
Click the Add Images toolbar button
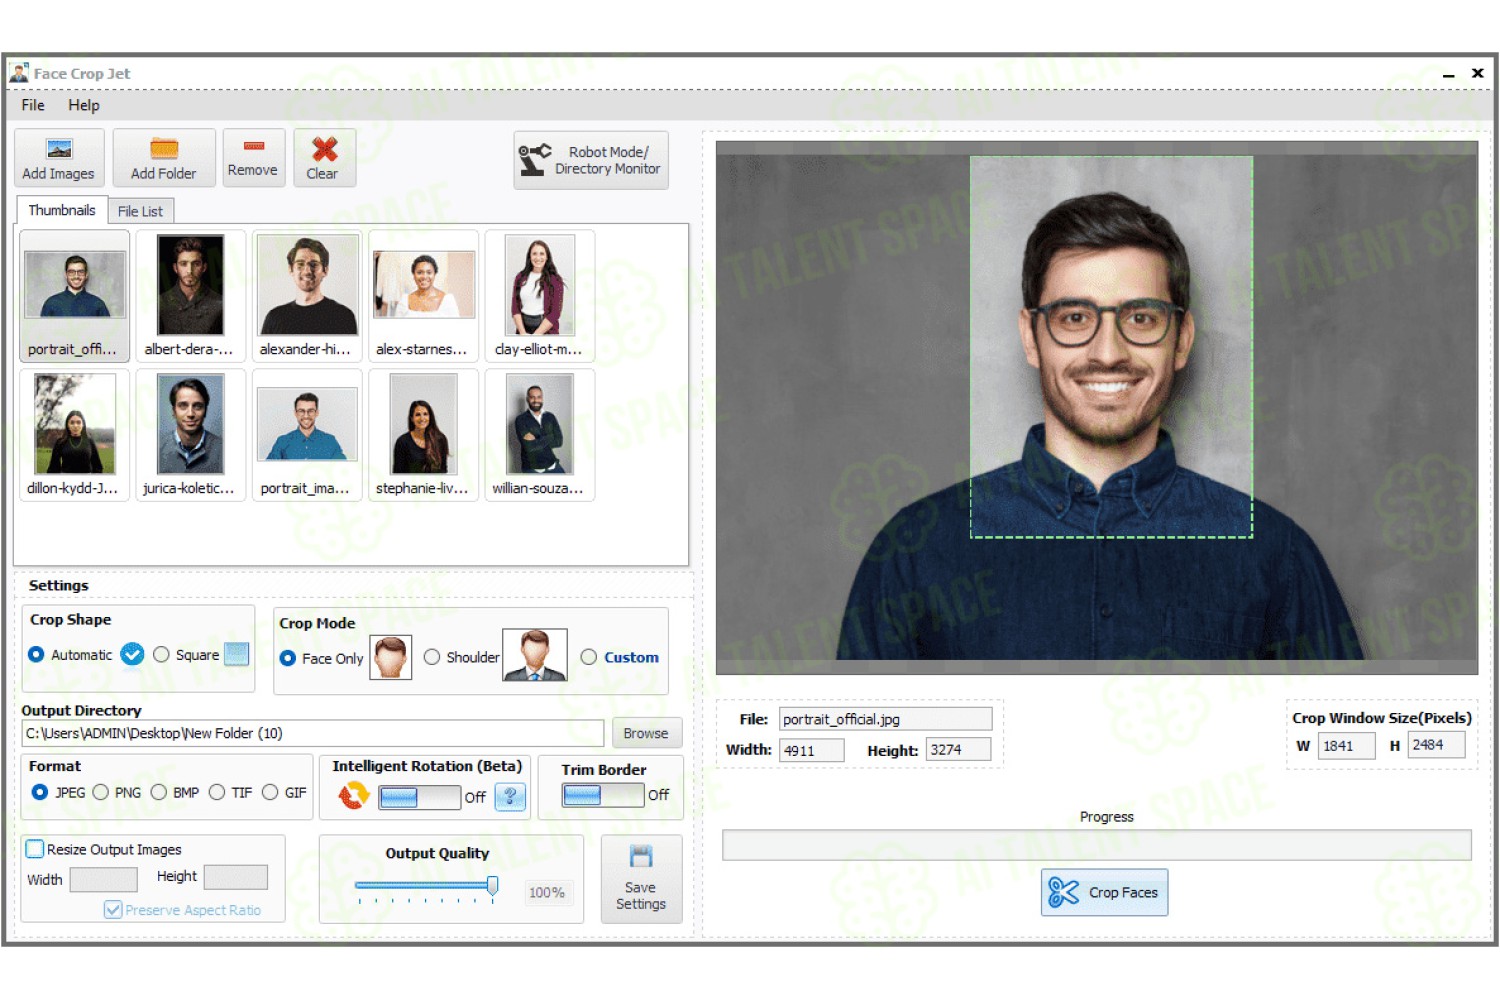click(59, 158)
